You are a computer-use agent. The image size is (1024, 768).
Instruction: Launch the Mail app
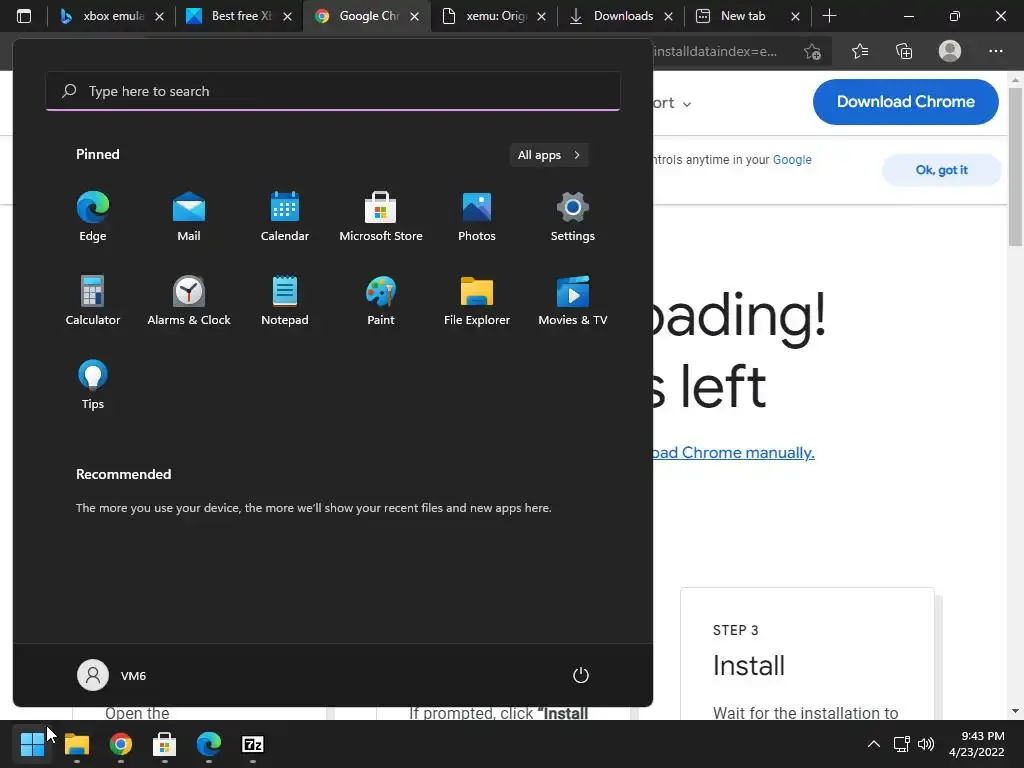pyautogui.click(x=189, y=217)
